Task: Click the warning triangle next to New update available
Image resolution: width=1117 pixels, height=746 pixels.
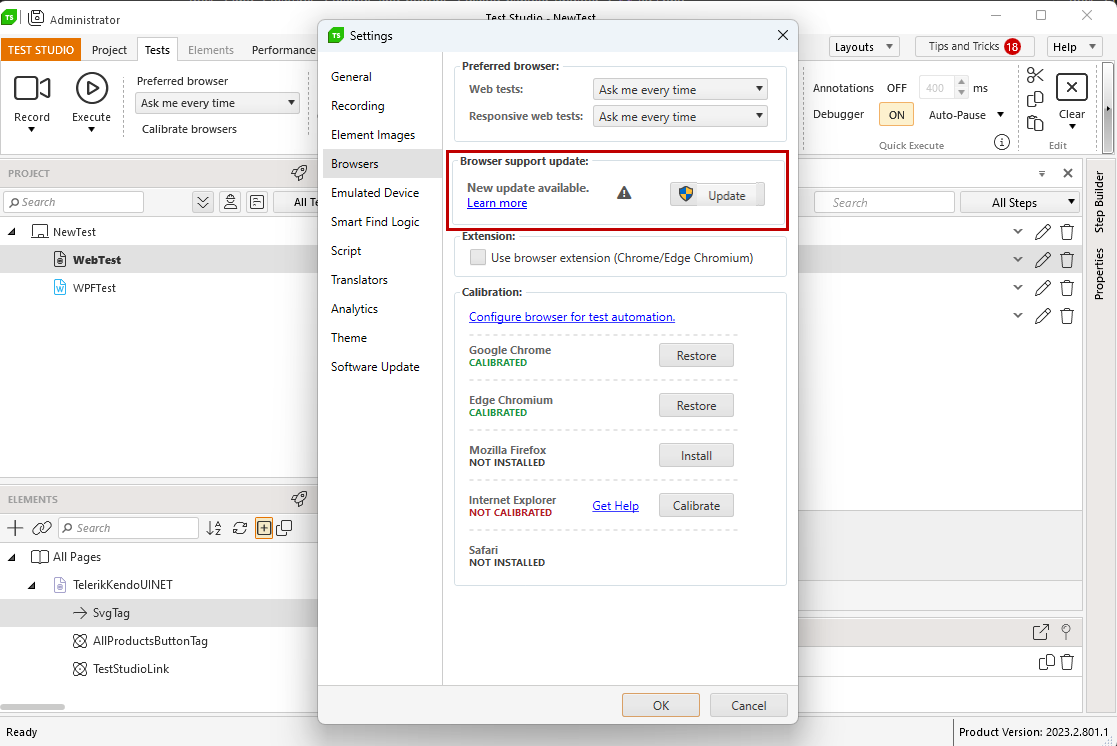Action: tap(624, 193)
